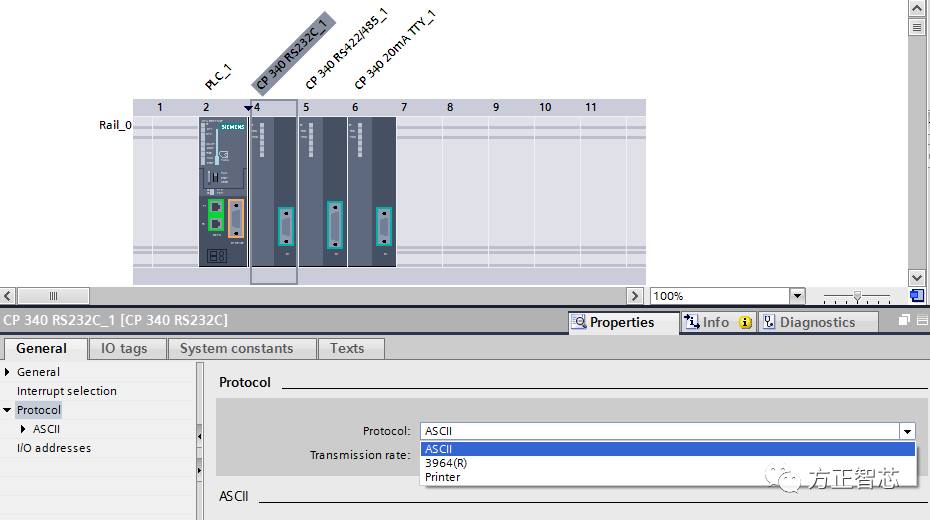Image resolution: width=930 pixels, height=520 pixels.
Task: Click the Info tab warning icon
Action: (745, 322)
